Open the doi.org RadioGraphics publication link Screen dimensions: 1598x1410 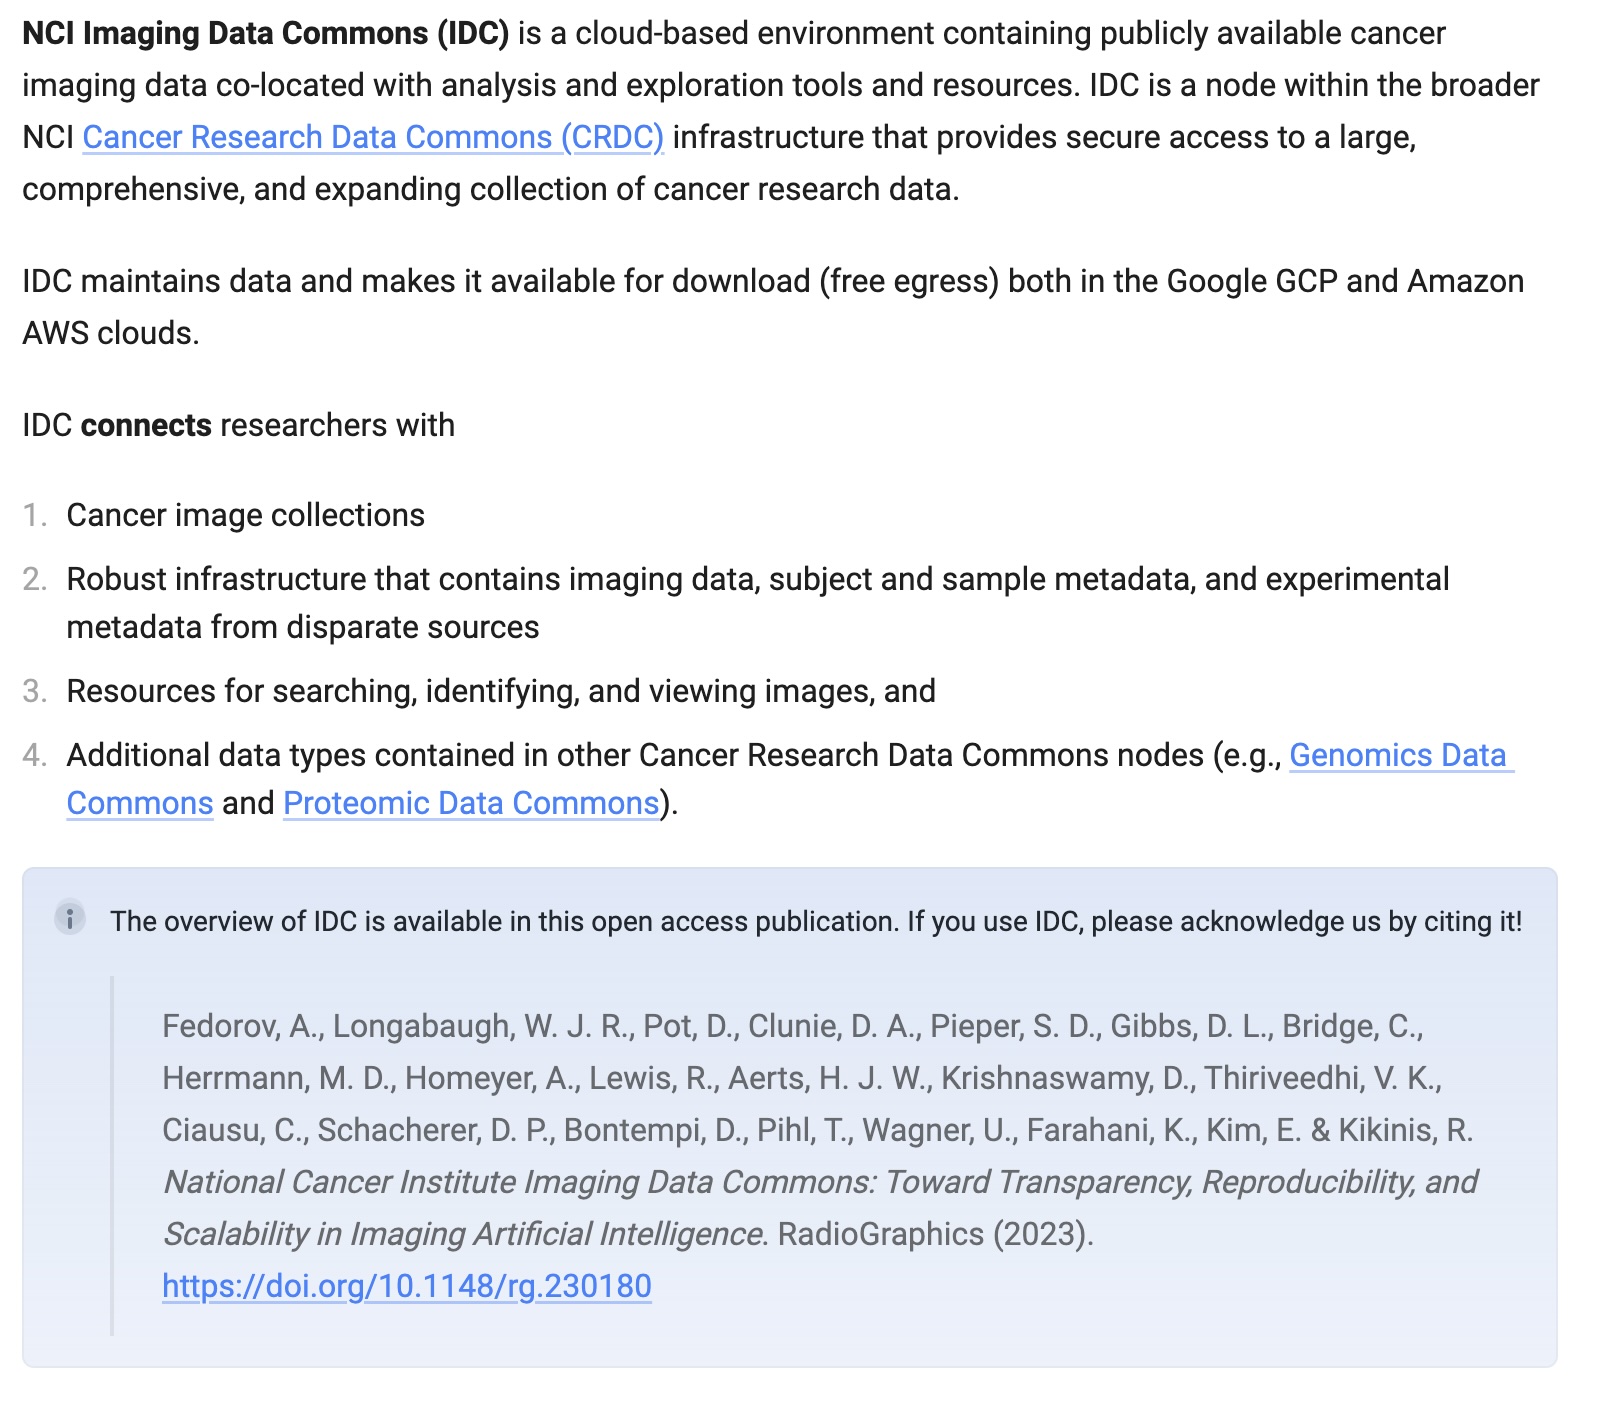(406, 1285)
